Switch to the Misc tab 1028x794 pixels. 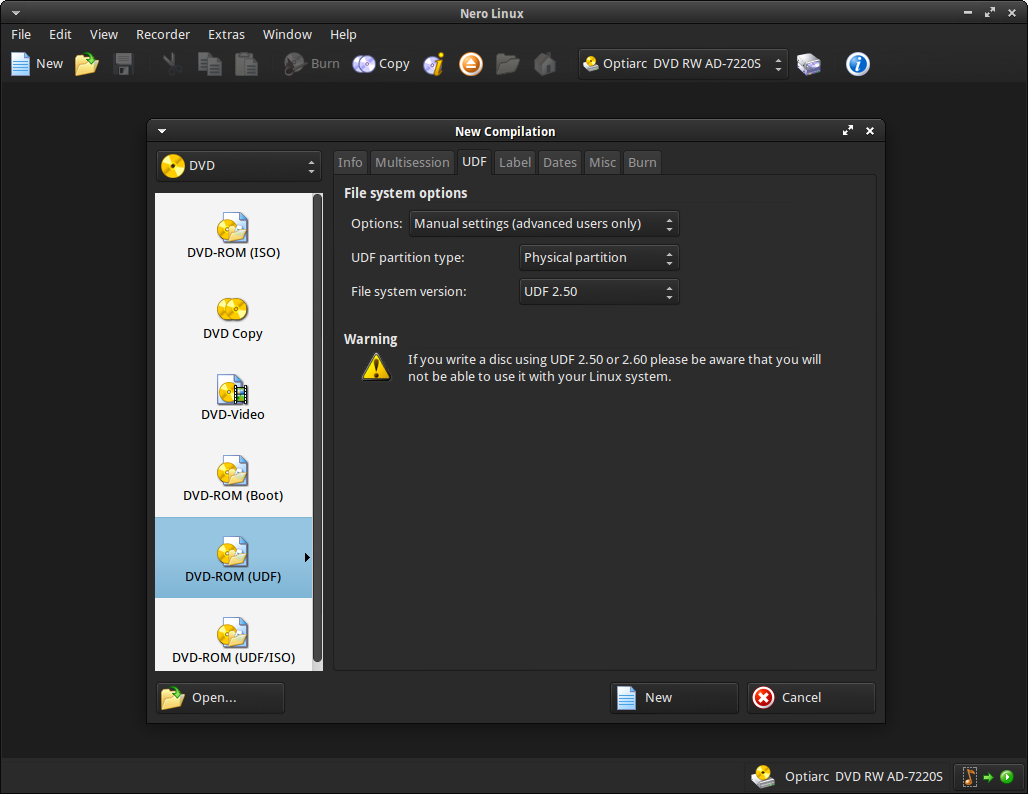coord(603,163)
